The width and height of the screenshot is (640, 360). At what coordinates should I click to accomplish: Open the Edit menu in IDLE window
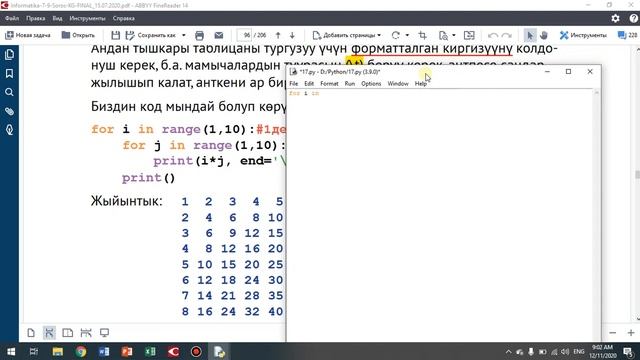click(x=309, y=84)
